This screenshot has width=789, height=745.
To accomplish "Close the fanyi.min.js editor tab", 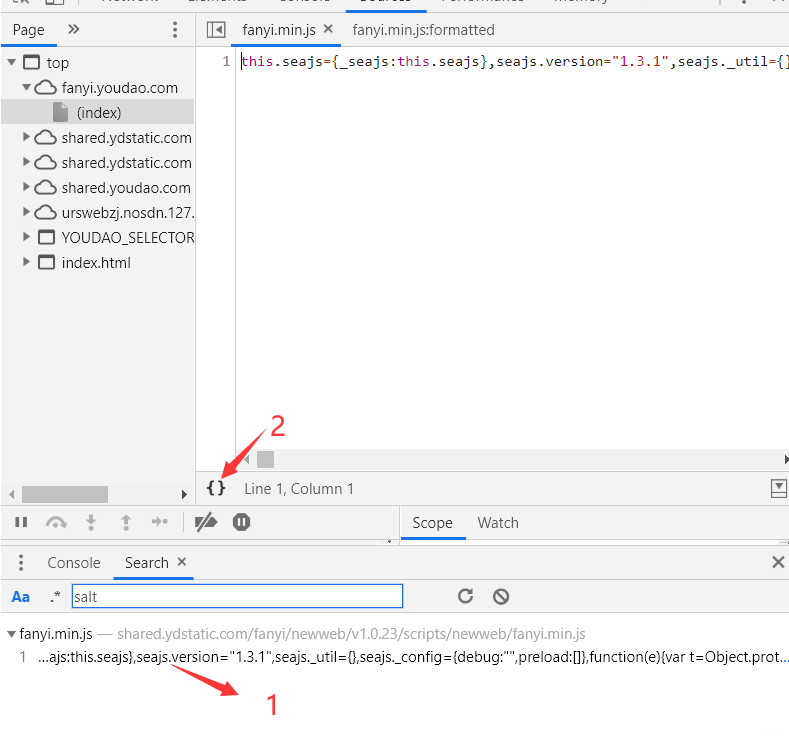I will (328, 29).
